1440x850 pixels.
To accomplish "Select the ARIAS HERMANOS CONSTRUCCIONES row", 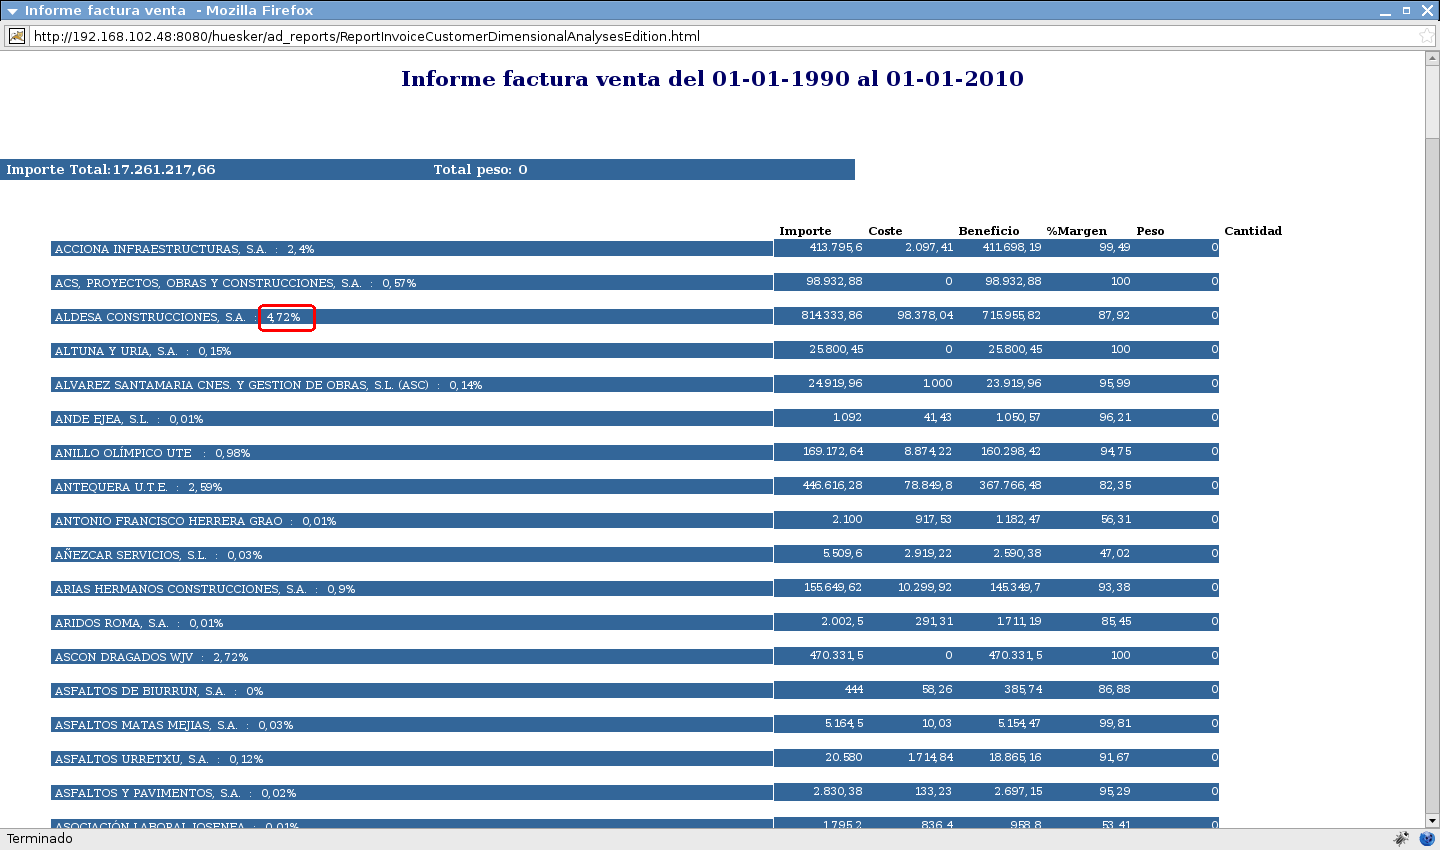I will pos(412,589).
